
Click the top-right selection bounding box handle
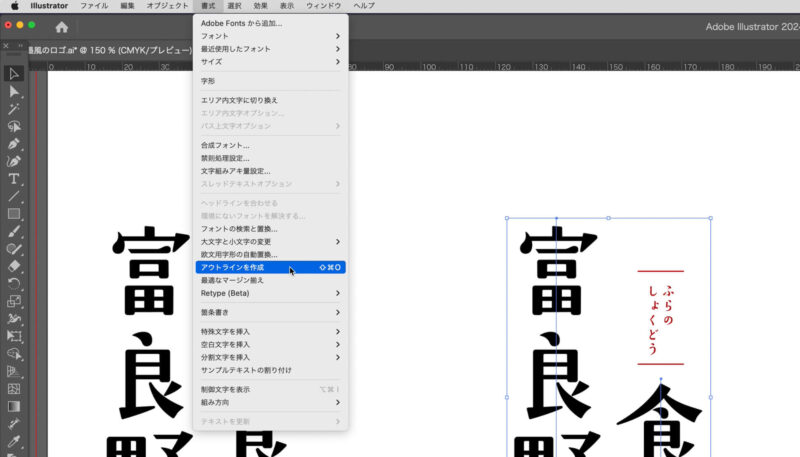[x=711, y=218]
